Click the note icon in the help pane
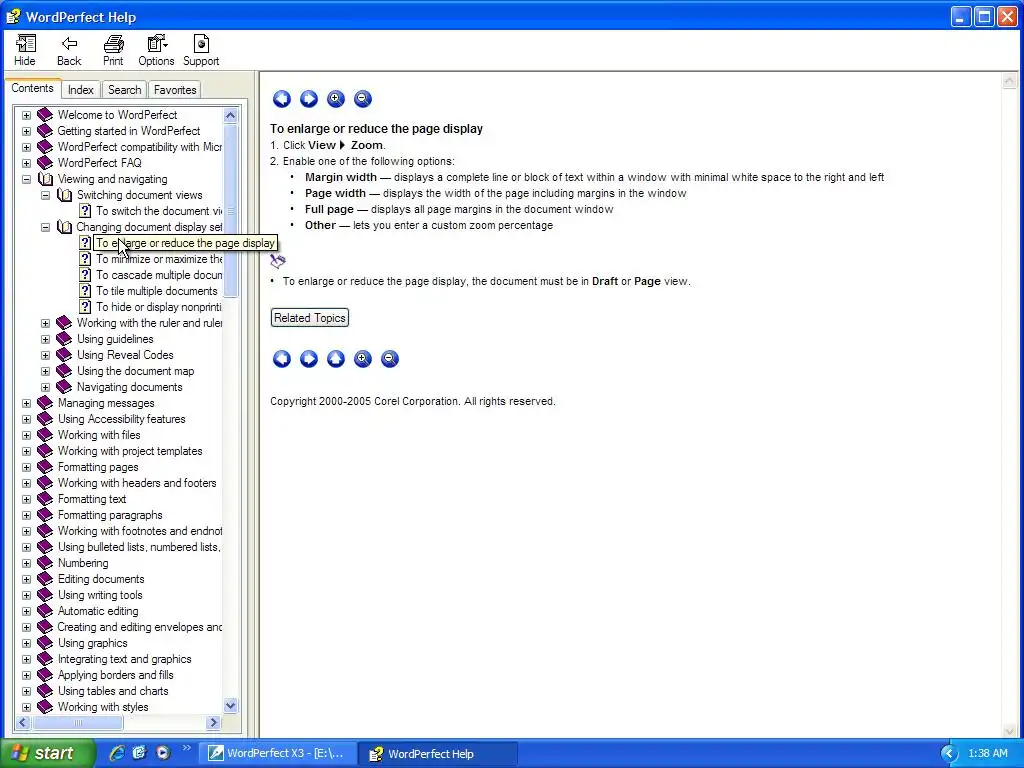 tap(278, 261)
